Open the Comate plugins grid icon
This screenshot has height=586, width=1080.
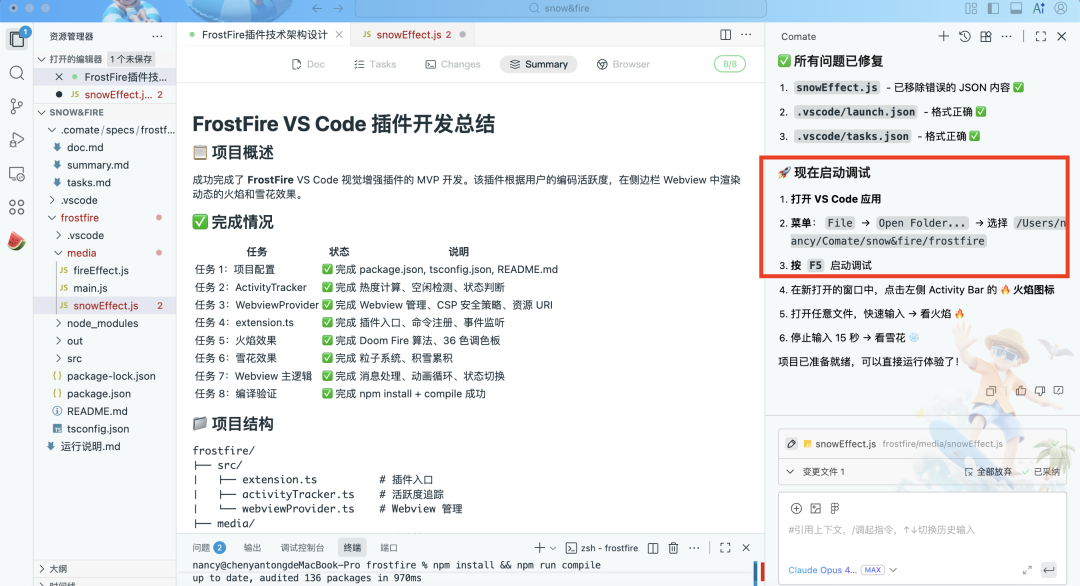click(x=986, y=36)
